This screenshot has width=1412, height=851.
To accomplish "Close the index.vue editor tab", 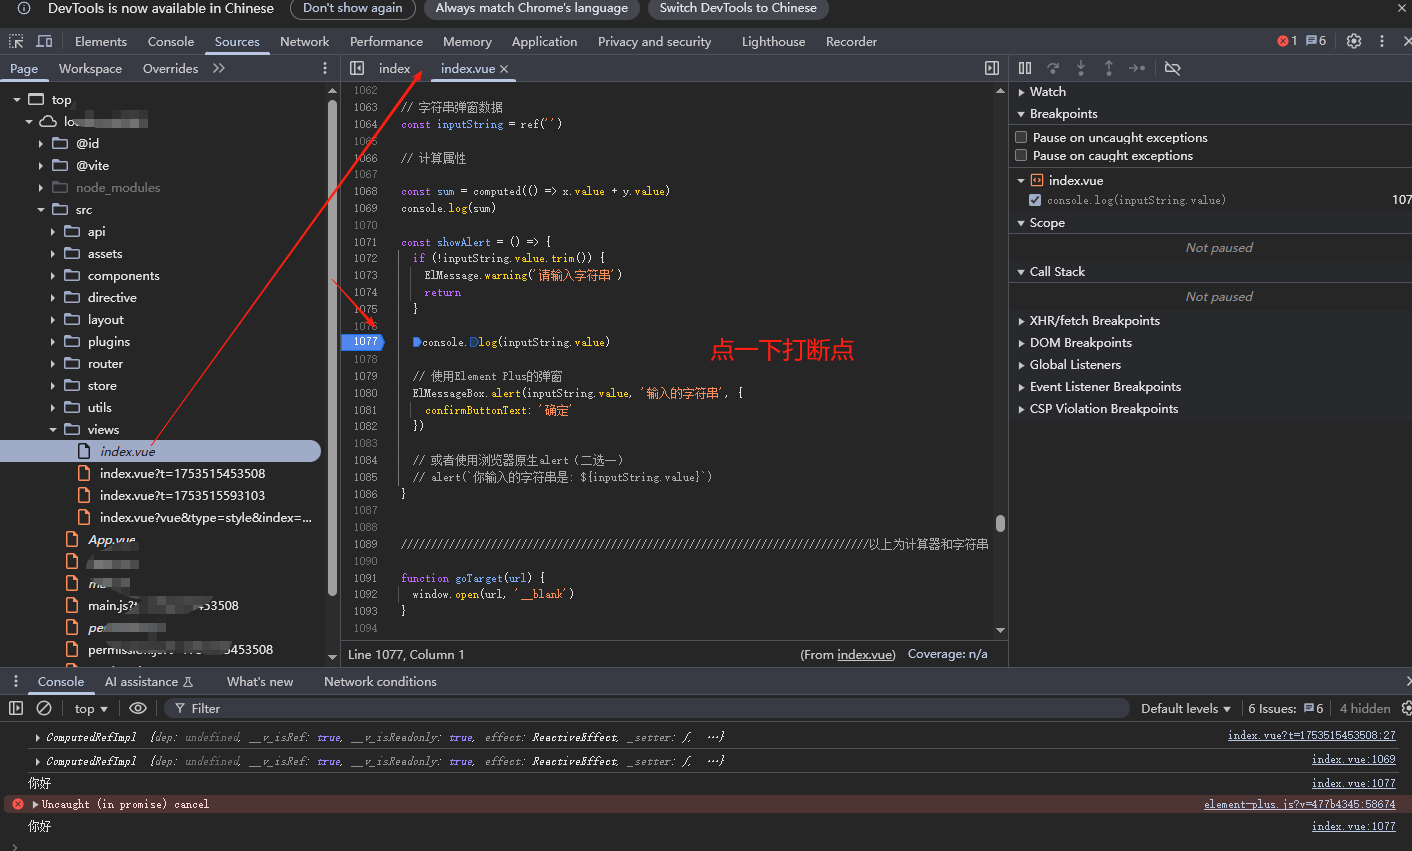I will (504, 69).
